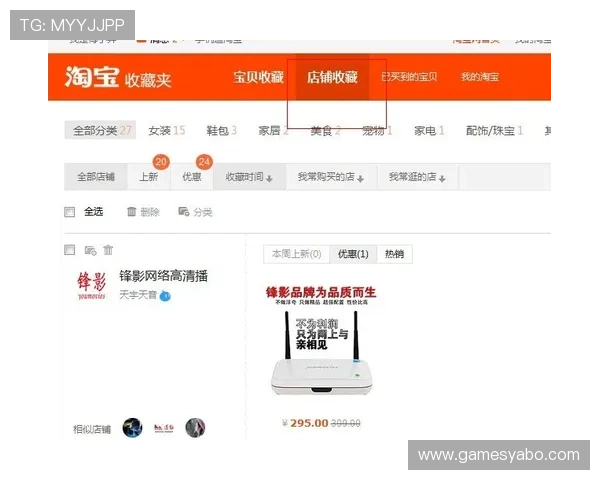The height and width of the screenshot is (480, 600).
Task: Click the 20 badge above 上新
Action: pyautogui.click(x=161, y=162)
